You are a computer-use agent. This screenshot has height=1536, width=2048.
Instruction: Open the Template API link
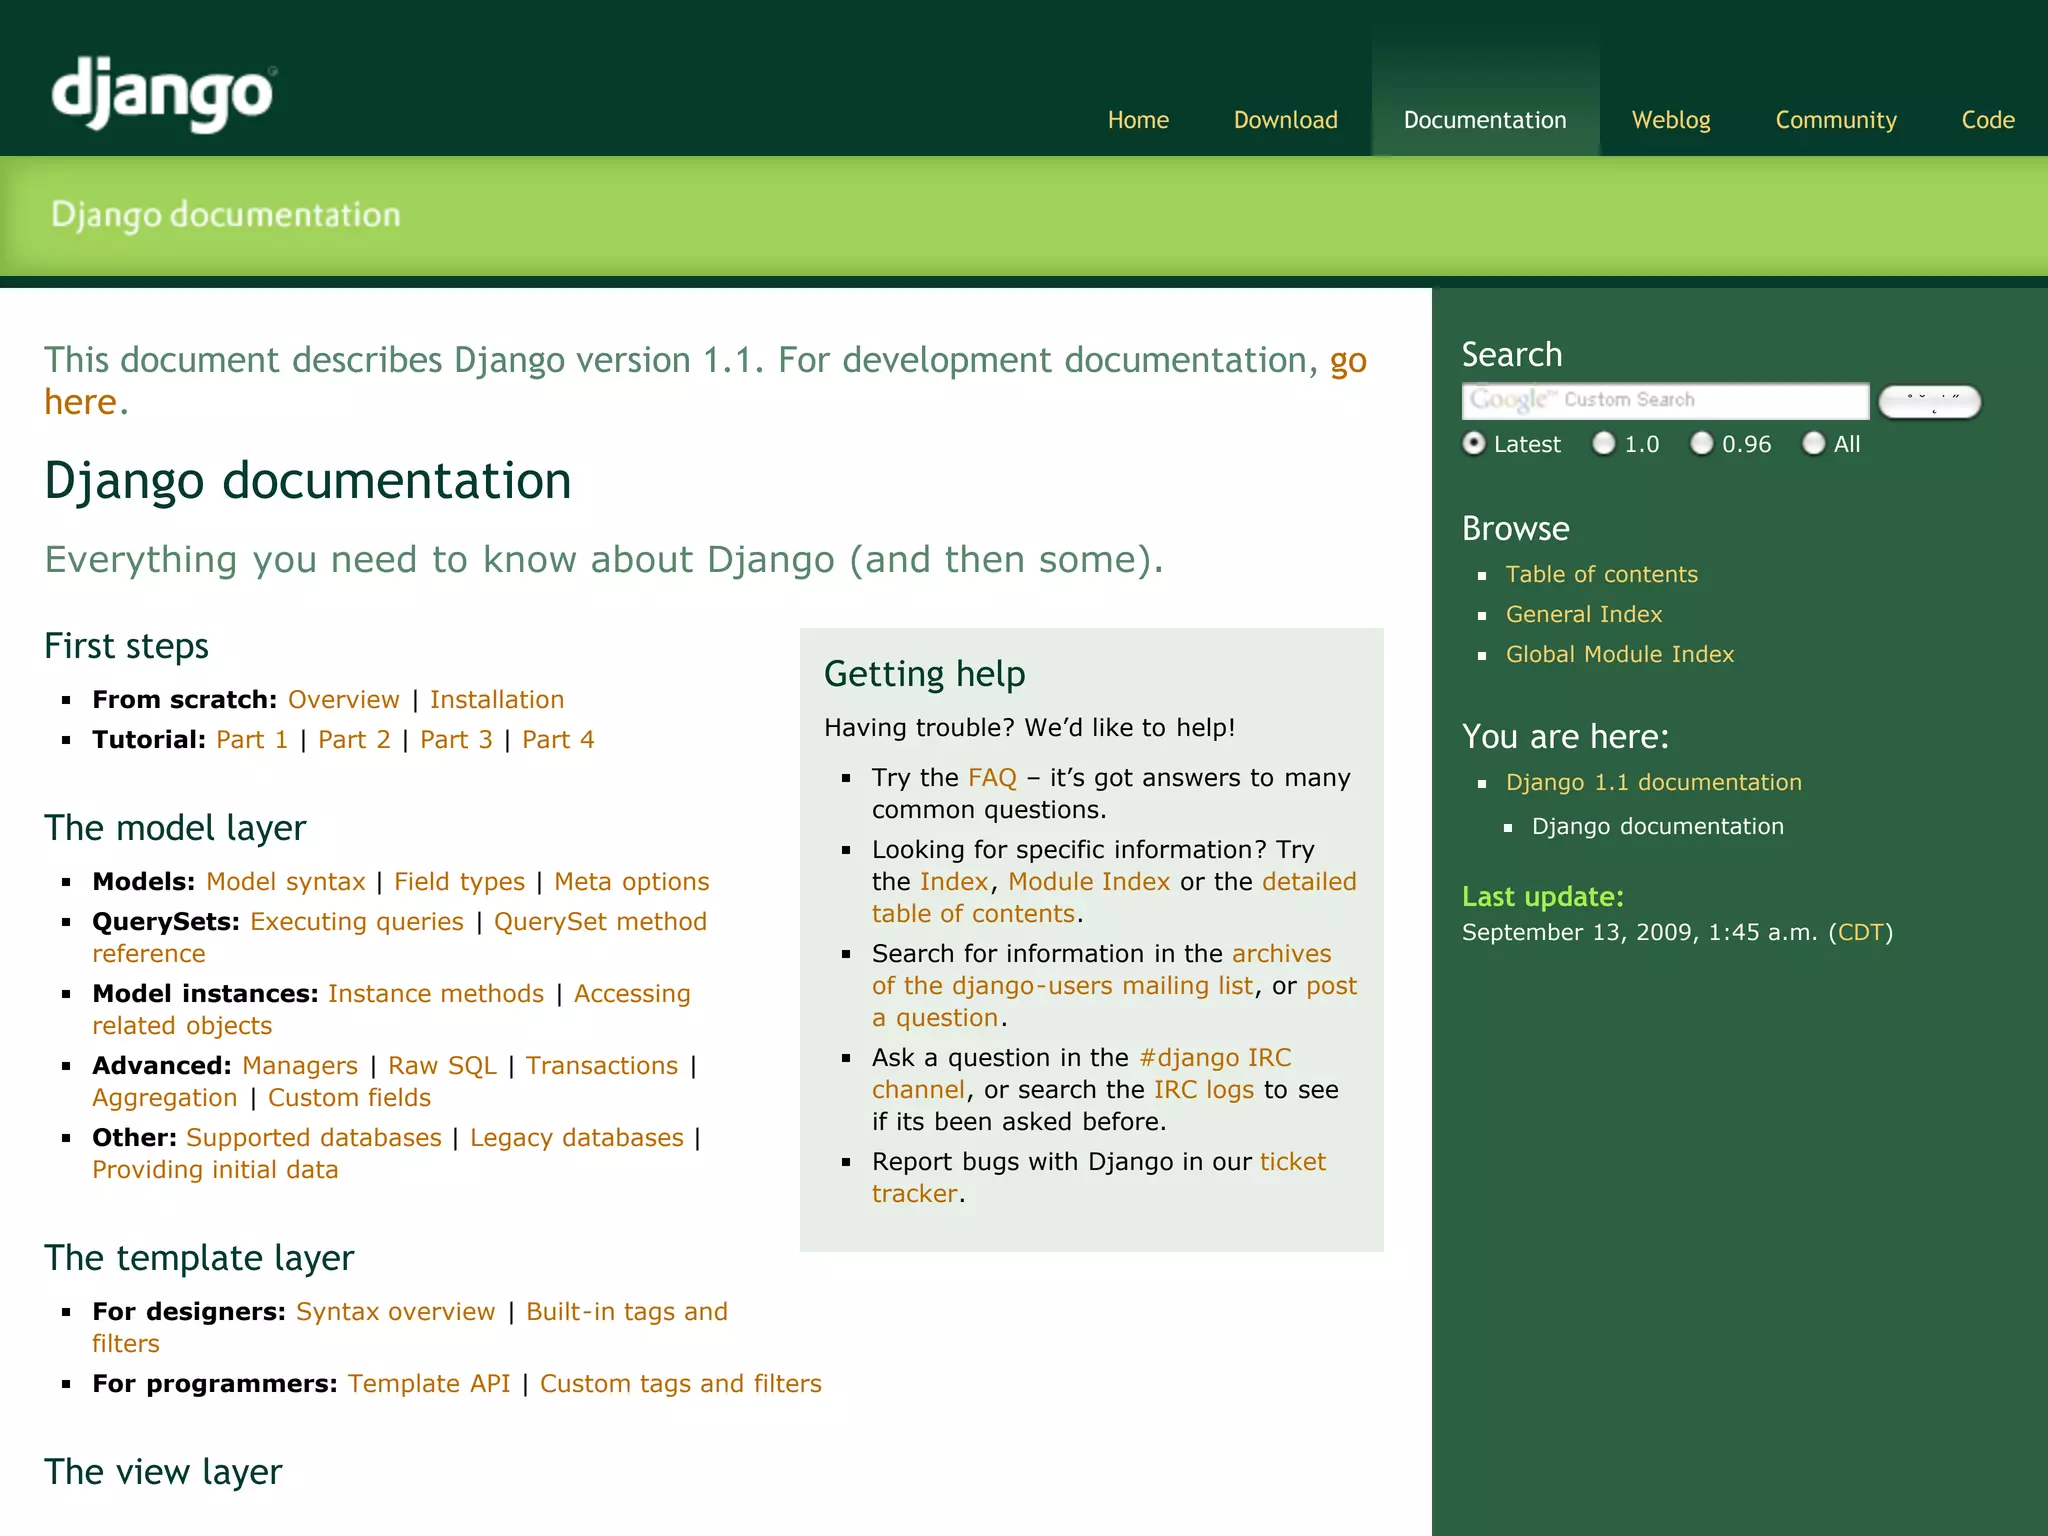[429, 1383]
